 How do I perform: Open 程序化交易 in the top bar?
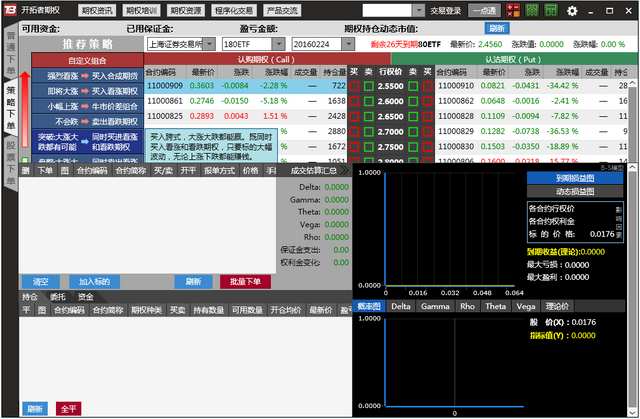click(x=234, y=11)
